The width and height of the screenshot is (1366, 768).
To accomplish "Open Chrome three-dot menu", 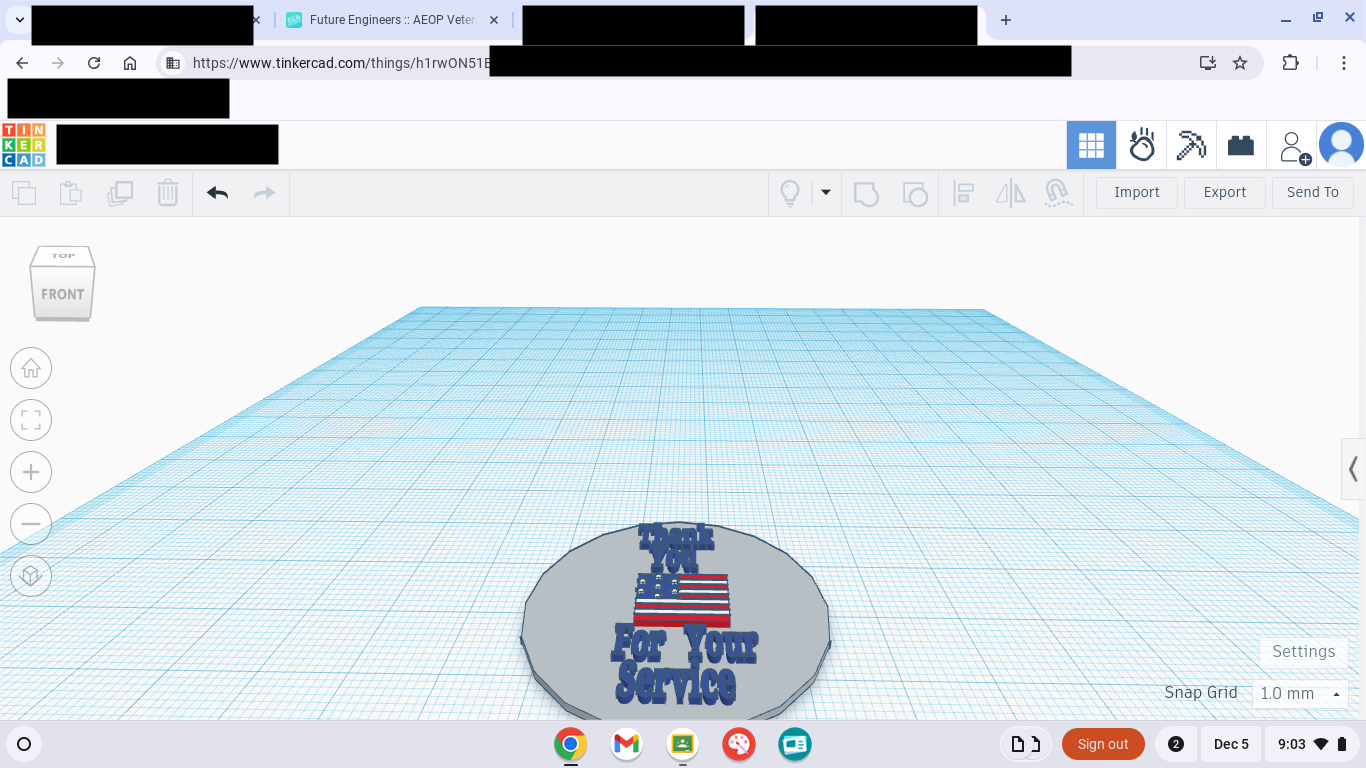I will coord(1345,63).
